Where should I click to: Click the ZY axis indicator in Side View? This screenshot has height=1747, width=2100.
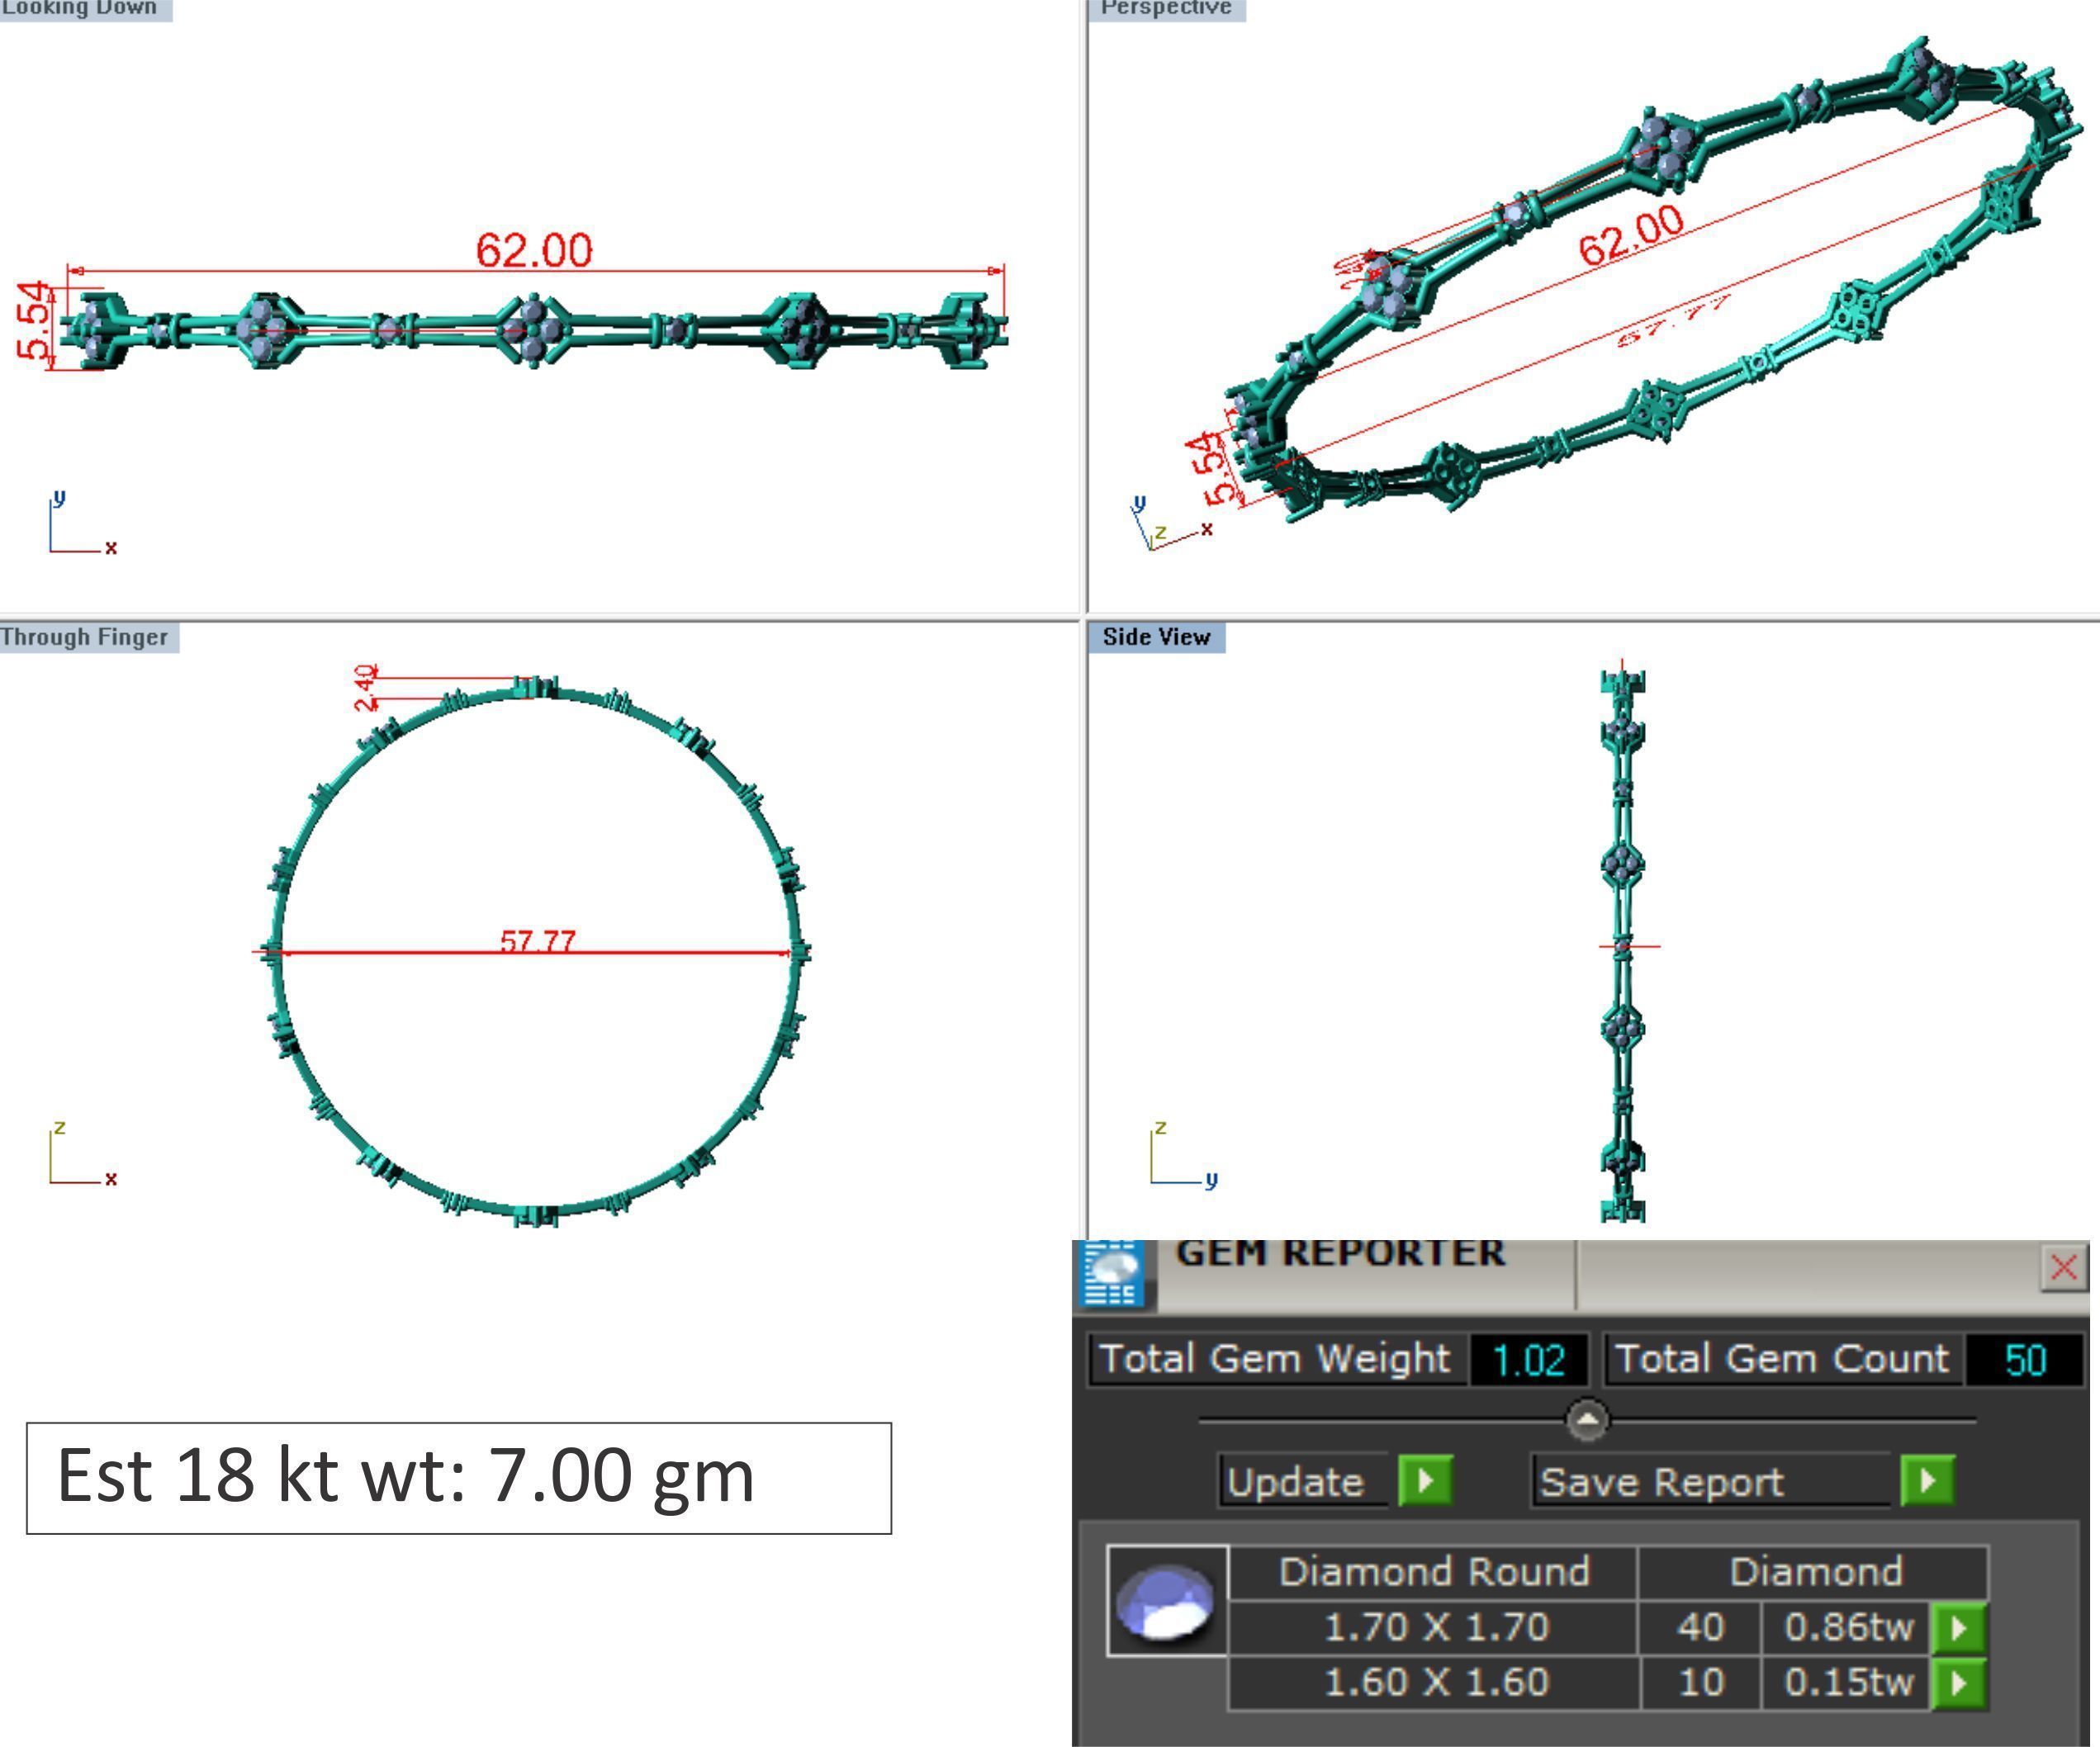(1183, 1153)
